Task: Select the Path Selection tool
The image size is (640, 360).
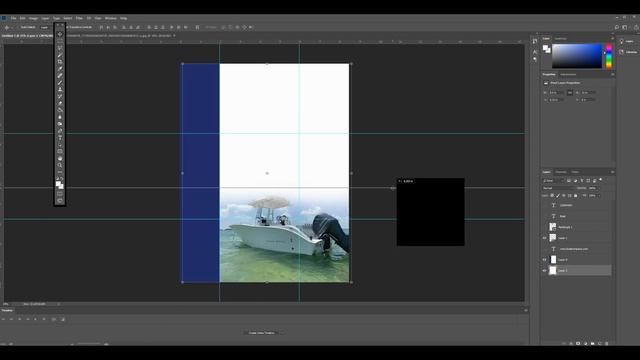Action: click(x=60, y=144)
